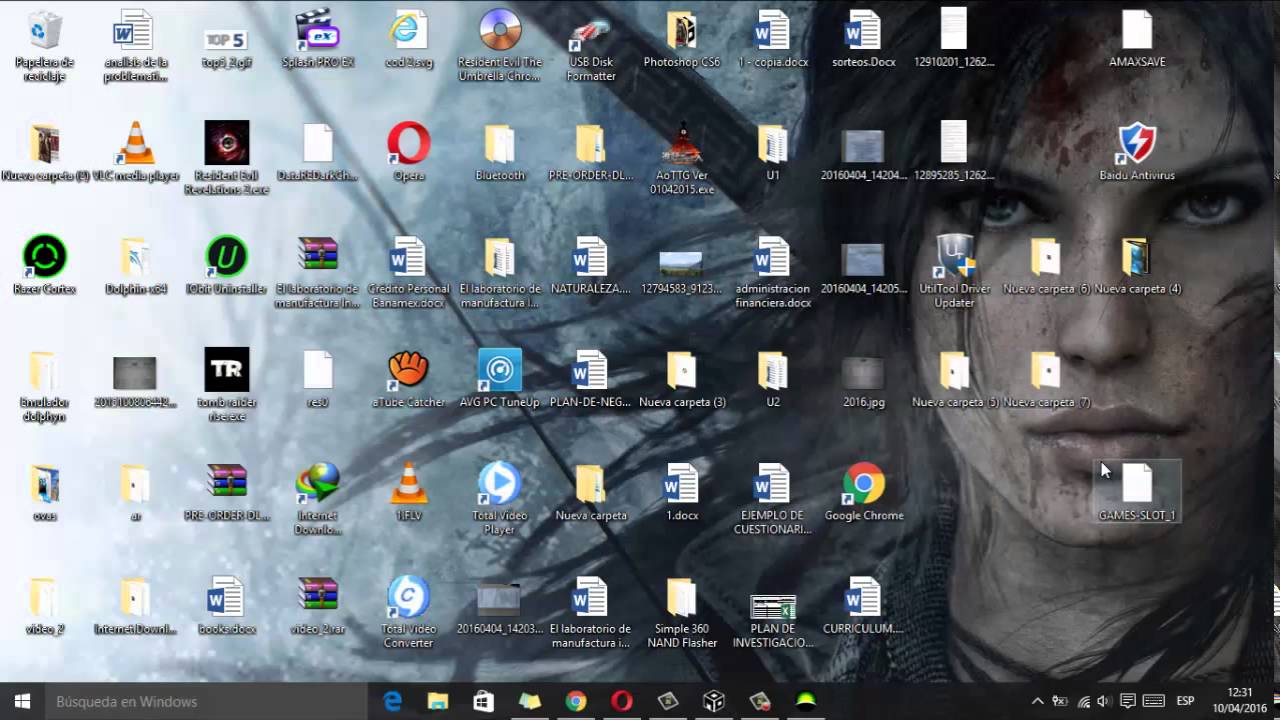Open the 1.FLV video file
Screen dimensions: 1280x720
pyautogui.click(x=409, y=493)
